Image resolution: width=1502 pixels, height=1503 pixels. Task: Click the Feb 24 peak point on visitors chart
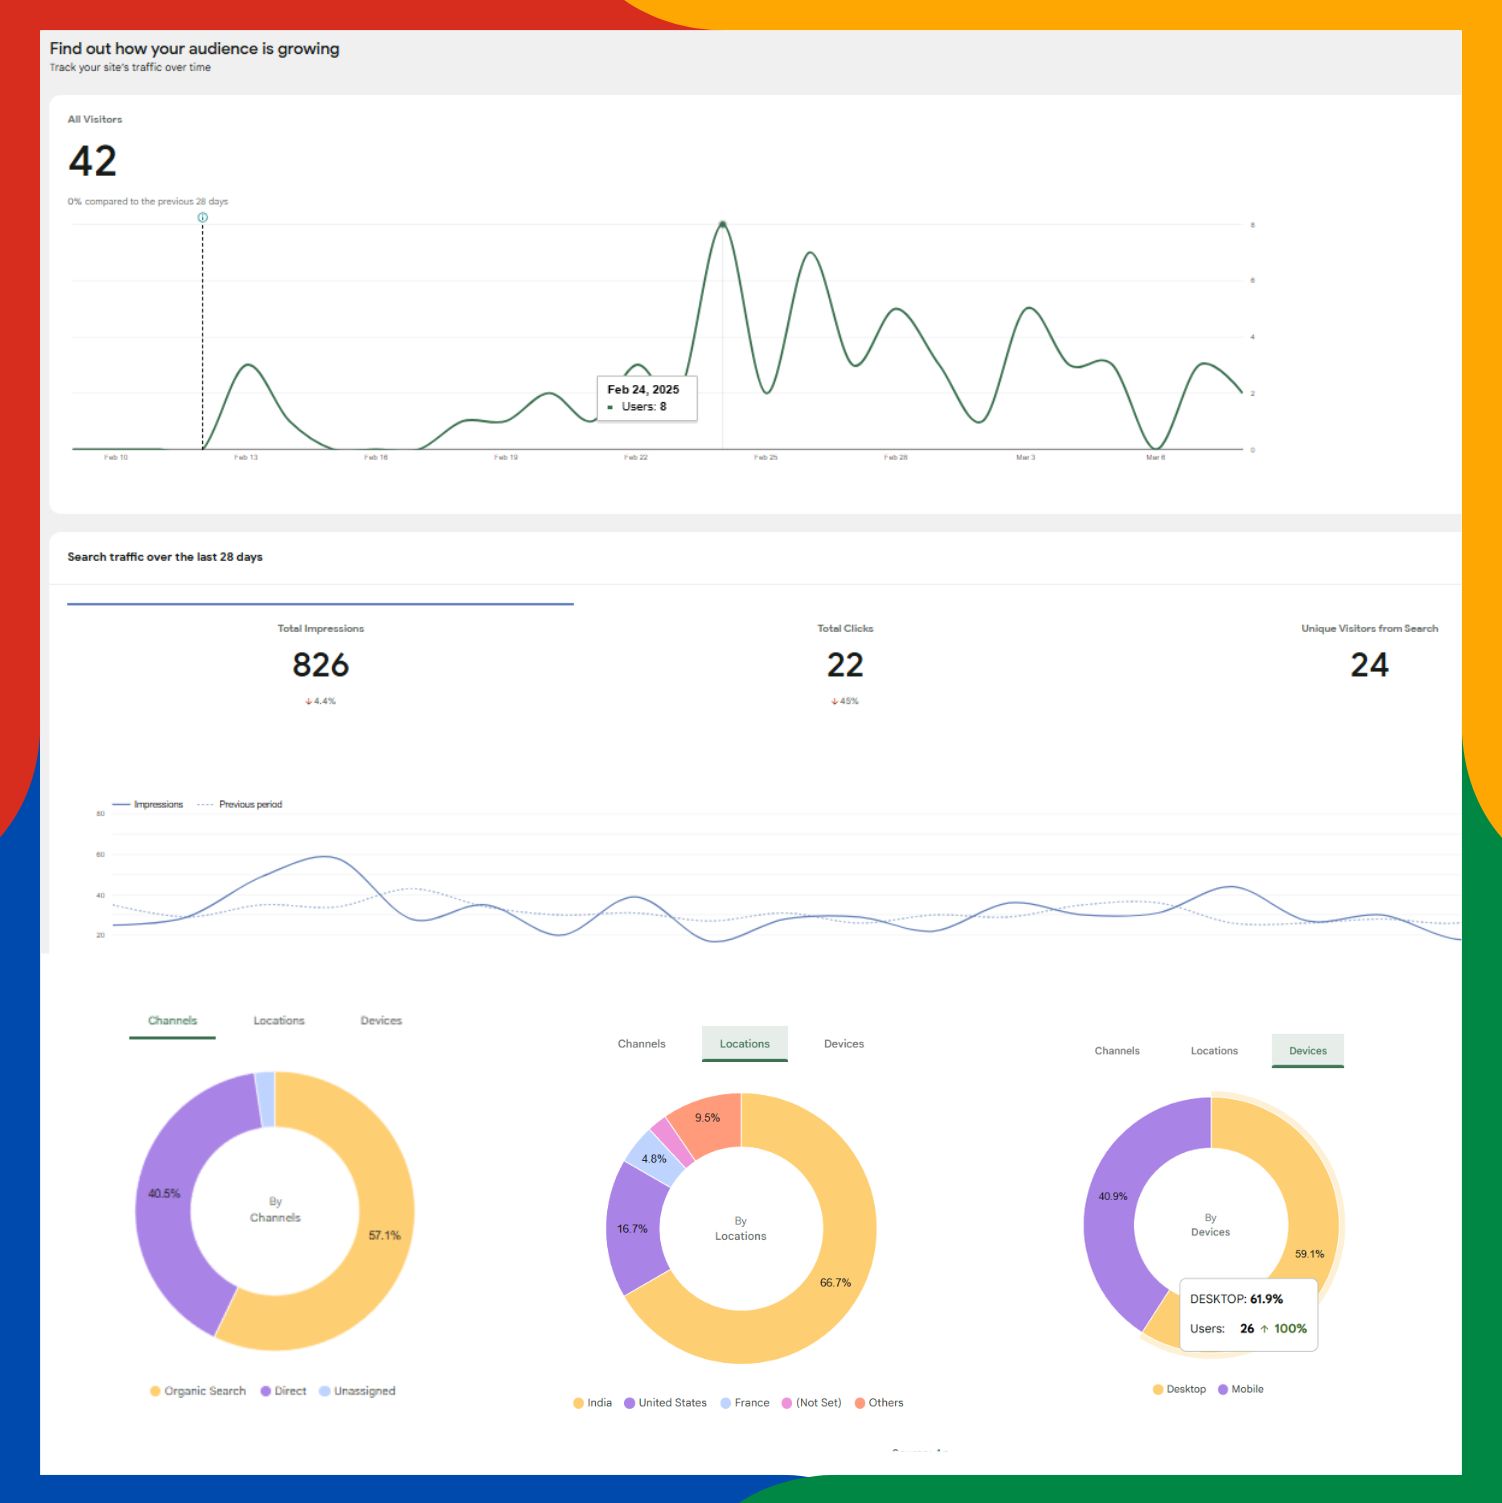(722, 224)
